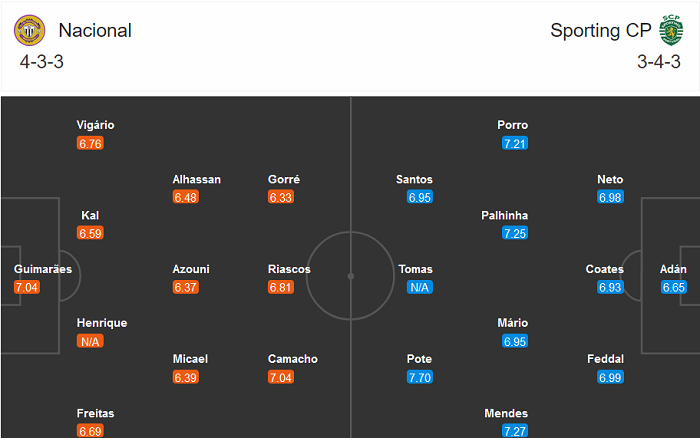The height and width of the screenshot is (438, 700).
Task: Click the Sporting CP 3-4-3 formation text
Action: click(657, 62)
